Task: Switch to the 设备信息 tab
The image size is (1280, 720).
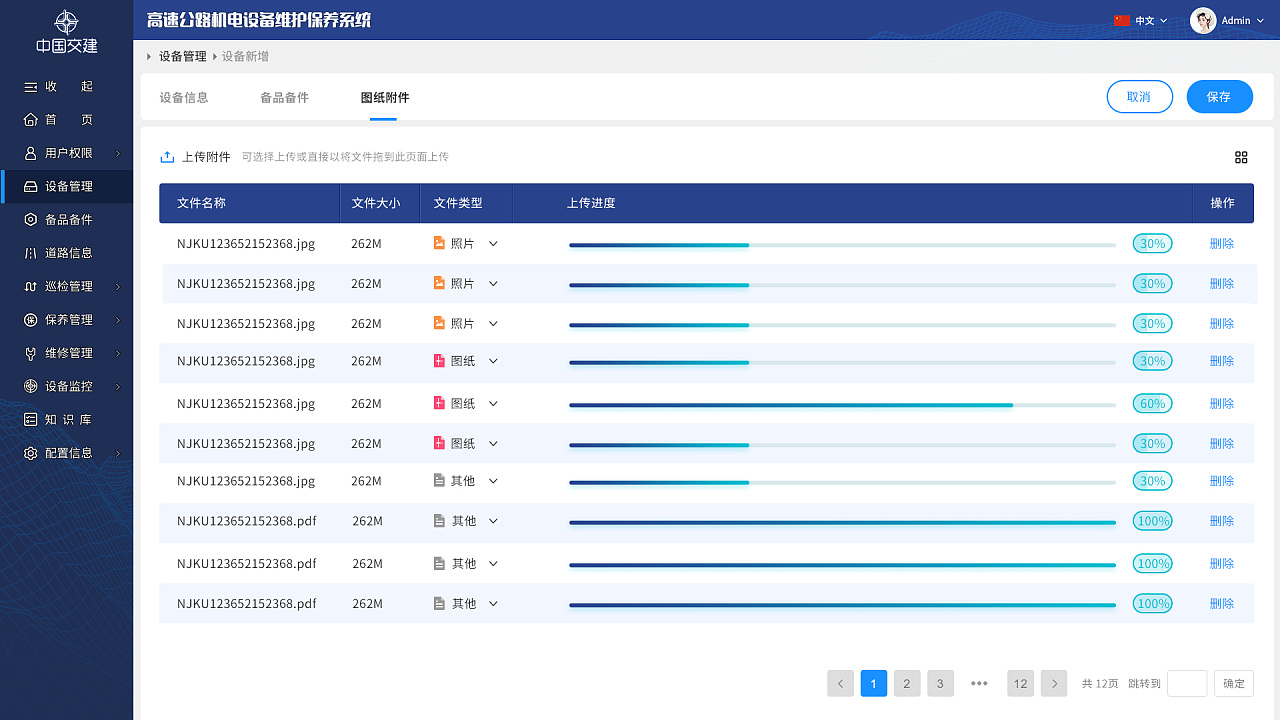Action: [184, 98]
